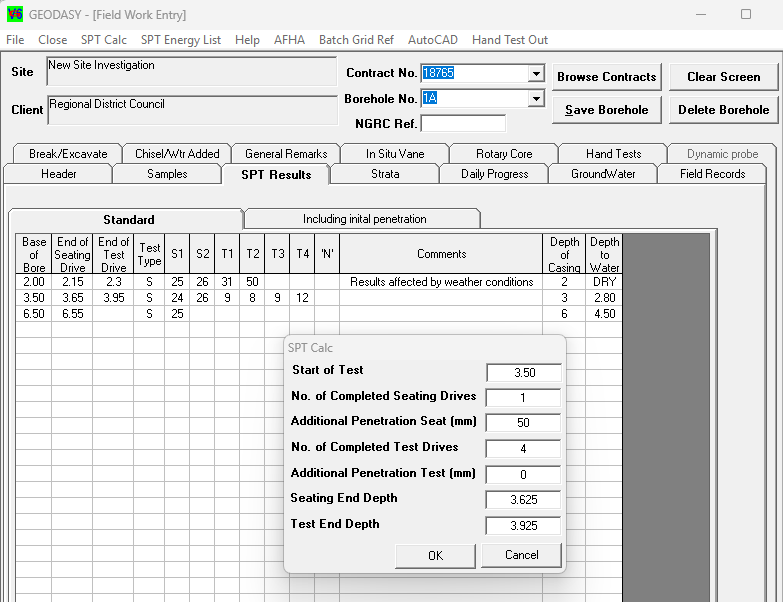Go to the Daily Progress tab
The image size is (783, 602).
[494, 174]
